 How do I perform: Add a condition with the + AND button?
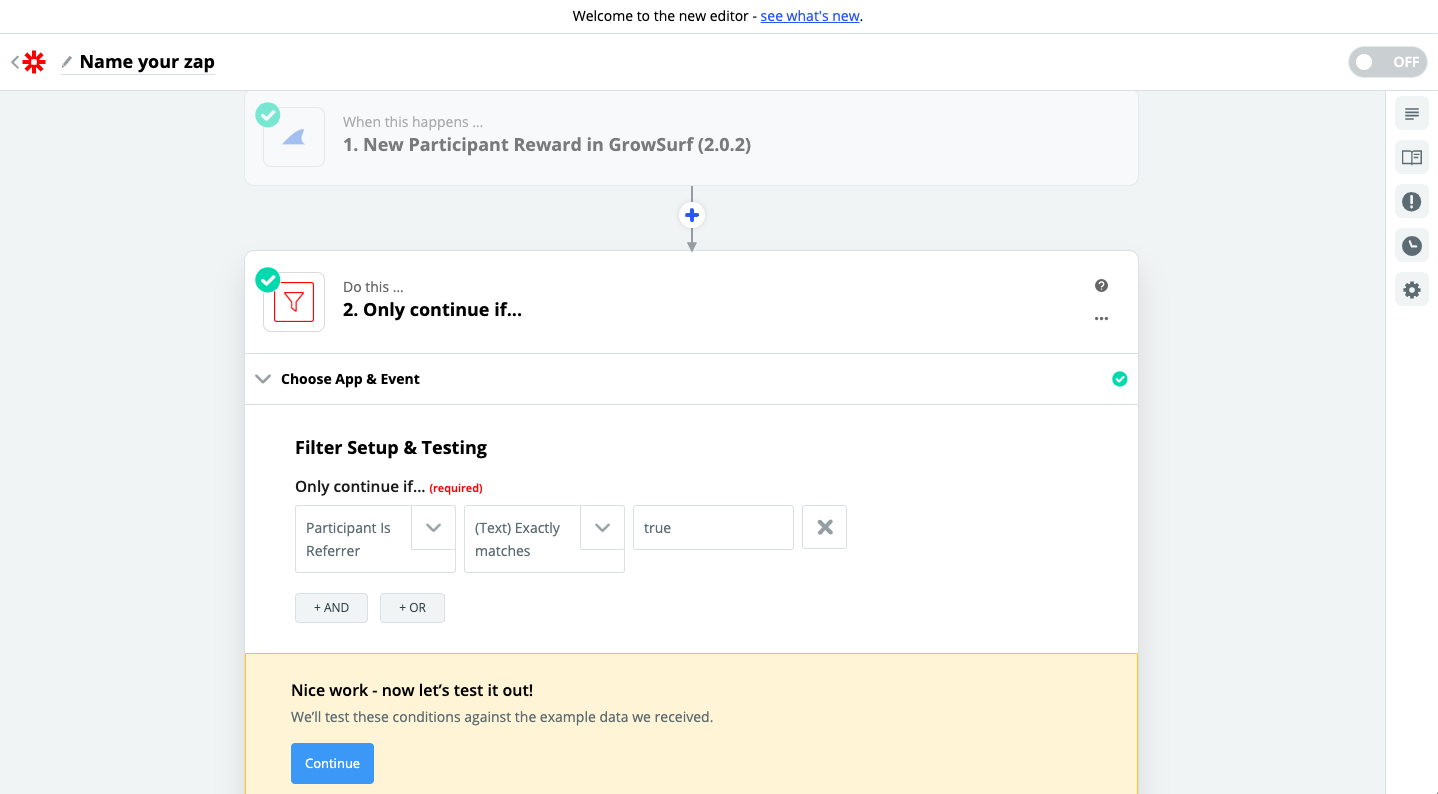click(x=331, y=608)
